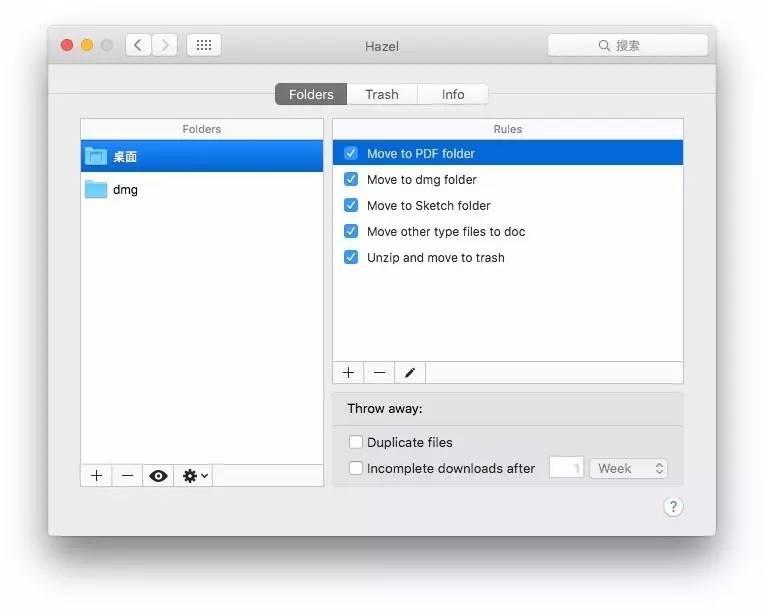Image resolution: width=764 pixels, height=610 pixels.
Task: Remove selected rule with minus button
Action: point(379,373)
